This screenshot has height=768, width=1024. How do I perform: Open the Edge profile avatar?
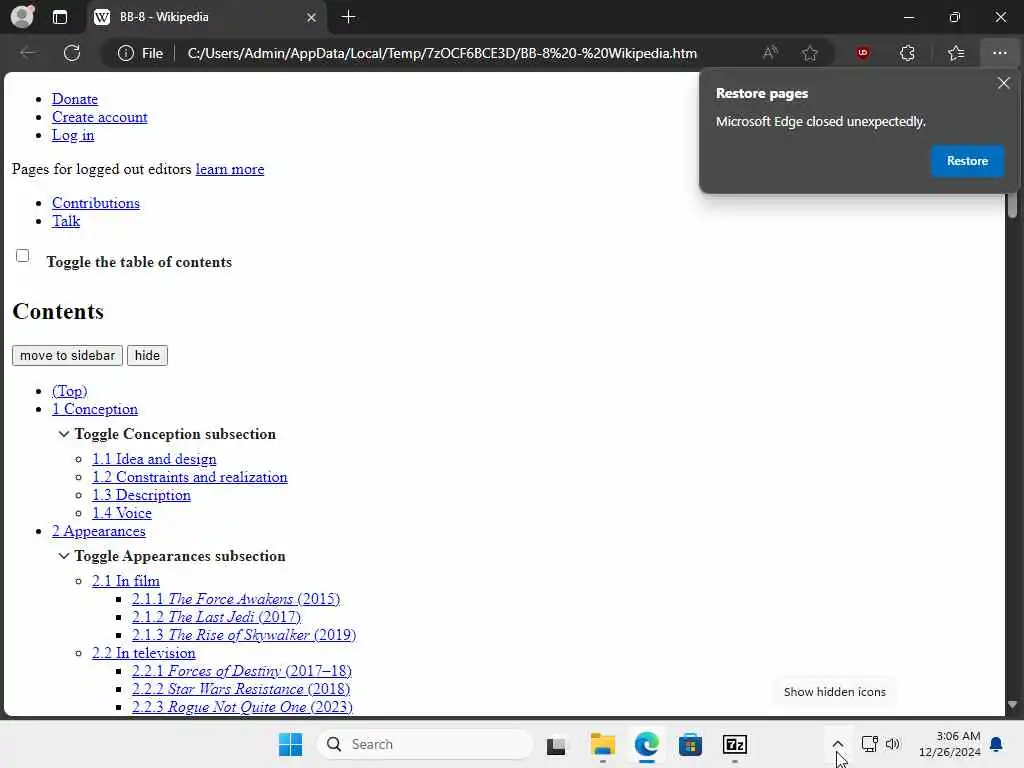22,16
